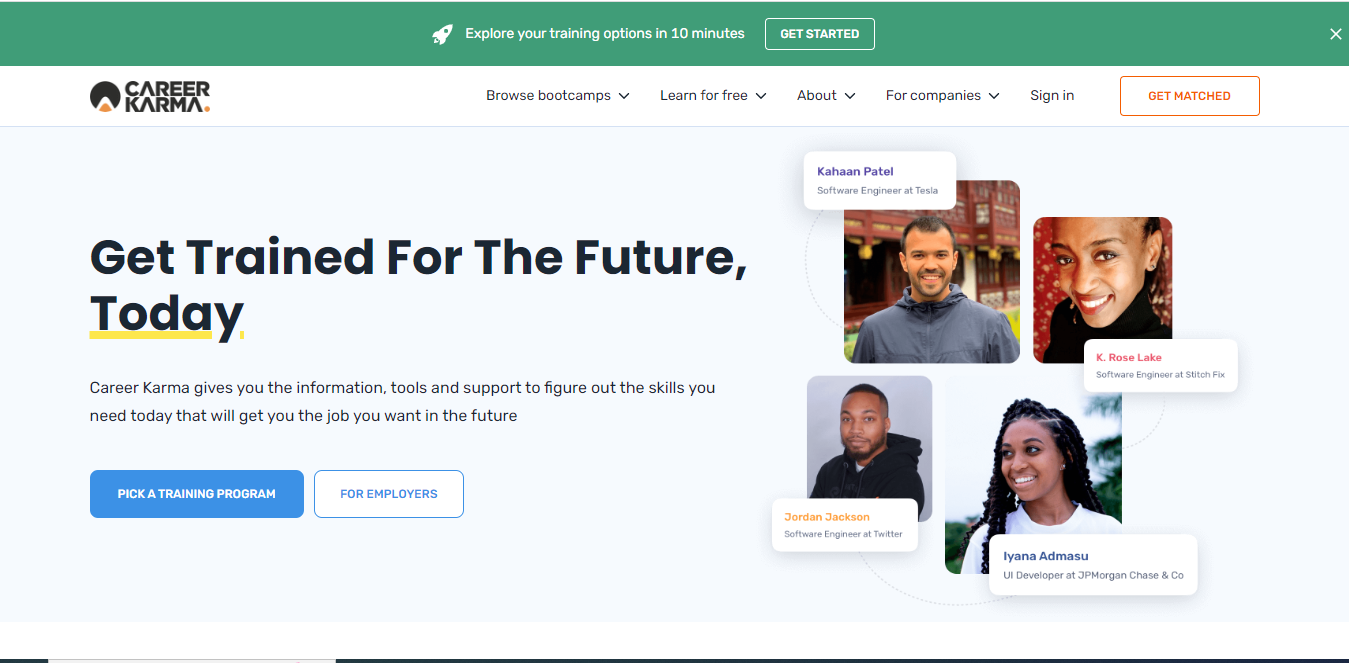Expand the Learn for free chevron
Image resolution: width=1349 pixels, height=663 pixels.
(761, 96)
